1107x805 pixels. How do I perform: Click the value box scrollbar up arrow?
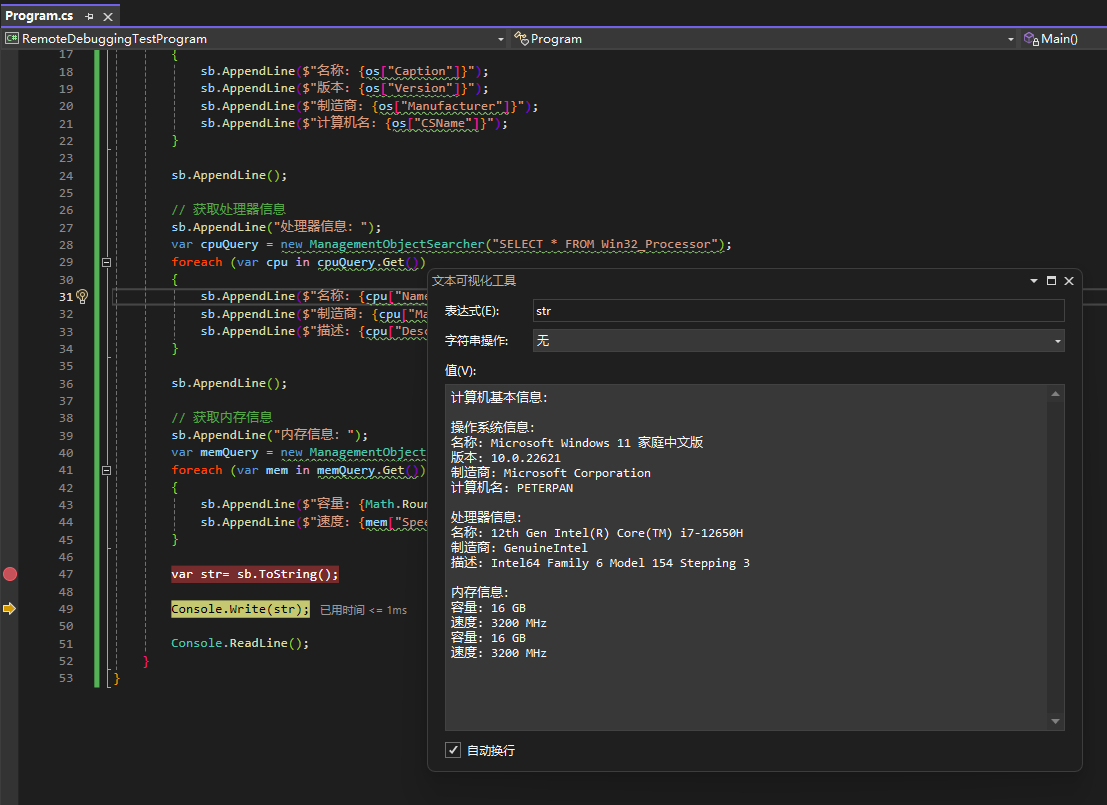click(1056, 395)
